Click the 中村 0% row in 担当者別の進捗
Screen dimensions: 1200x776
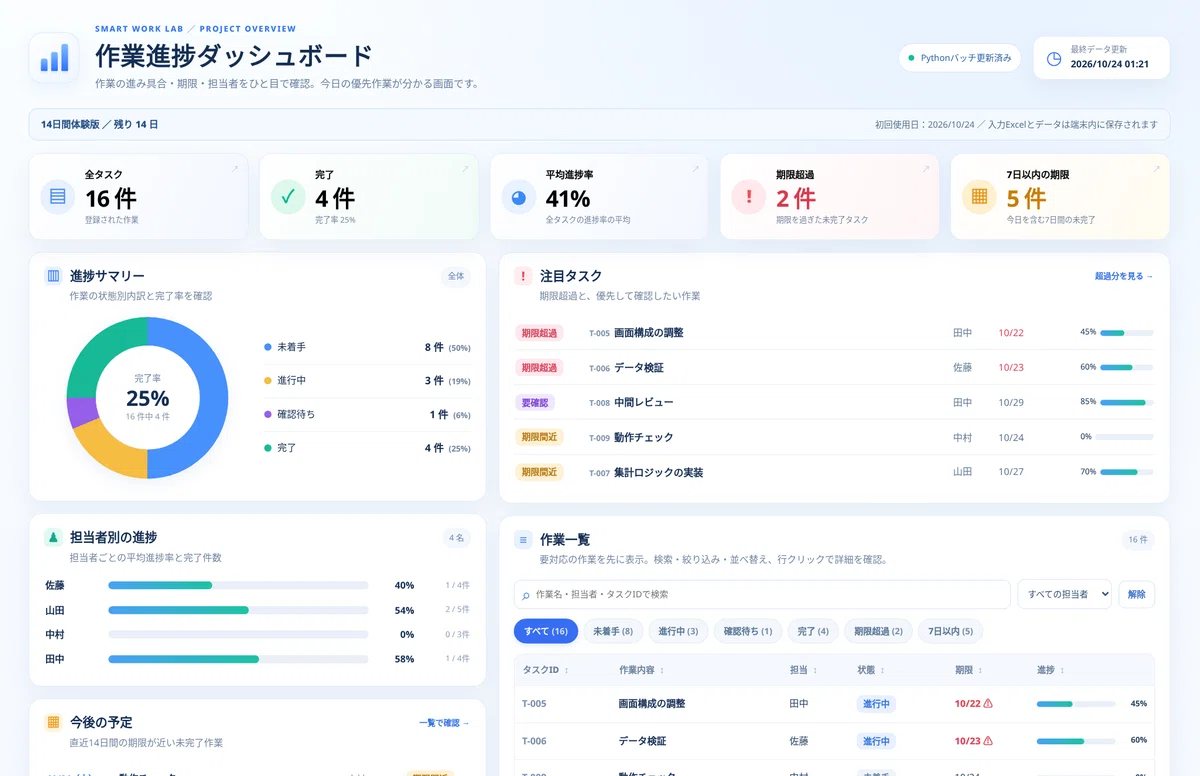click(257, 634)
